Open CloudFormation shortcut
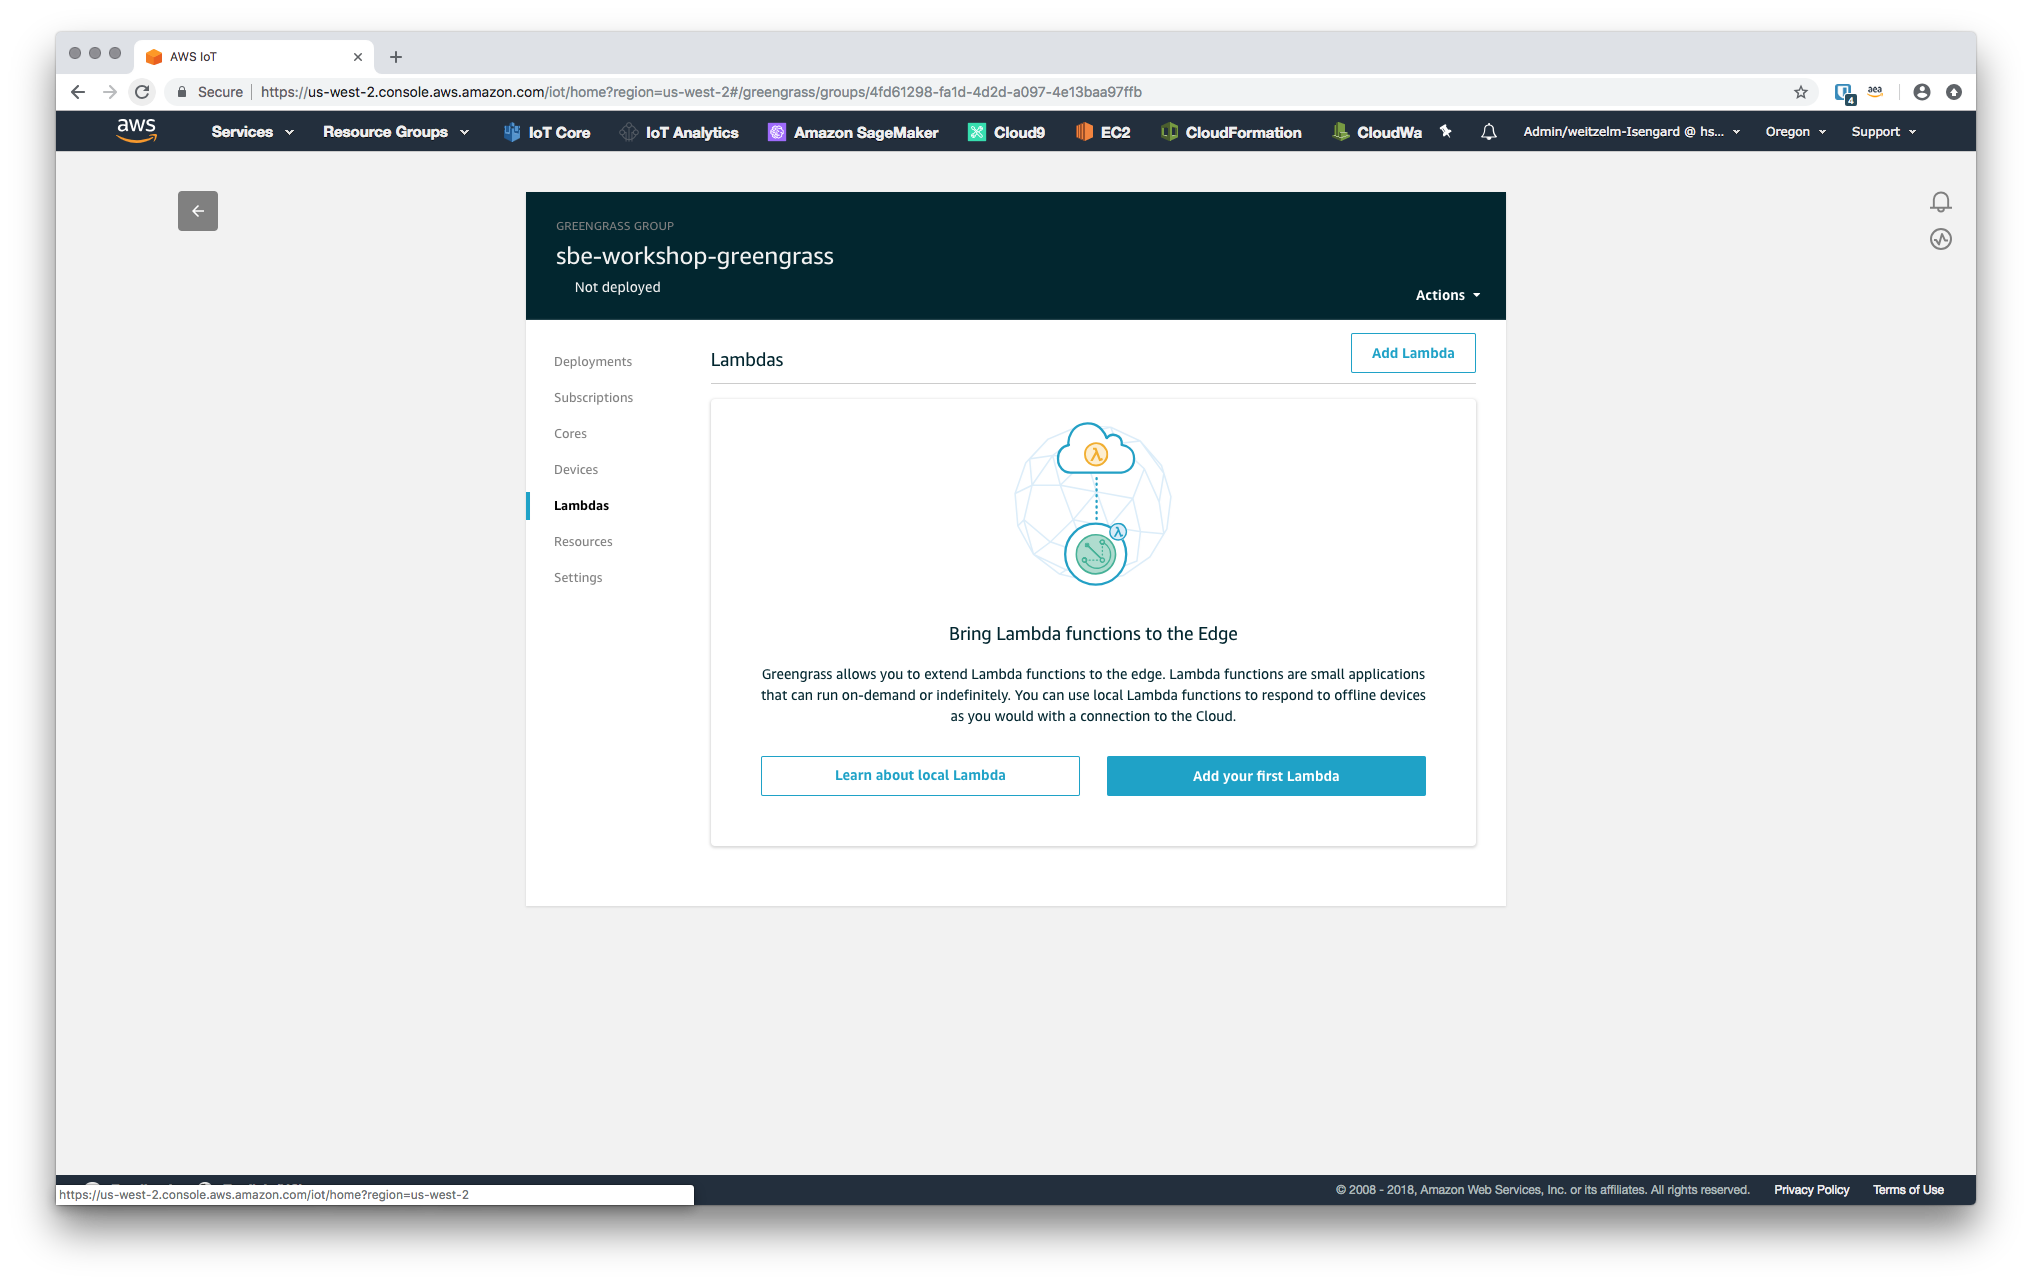This screenshot has width=2032, height=1285. coord(1231,132)
